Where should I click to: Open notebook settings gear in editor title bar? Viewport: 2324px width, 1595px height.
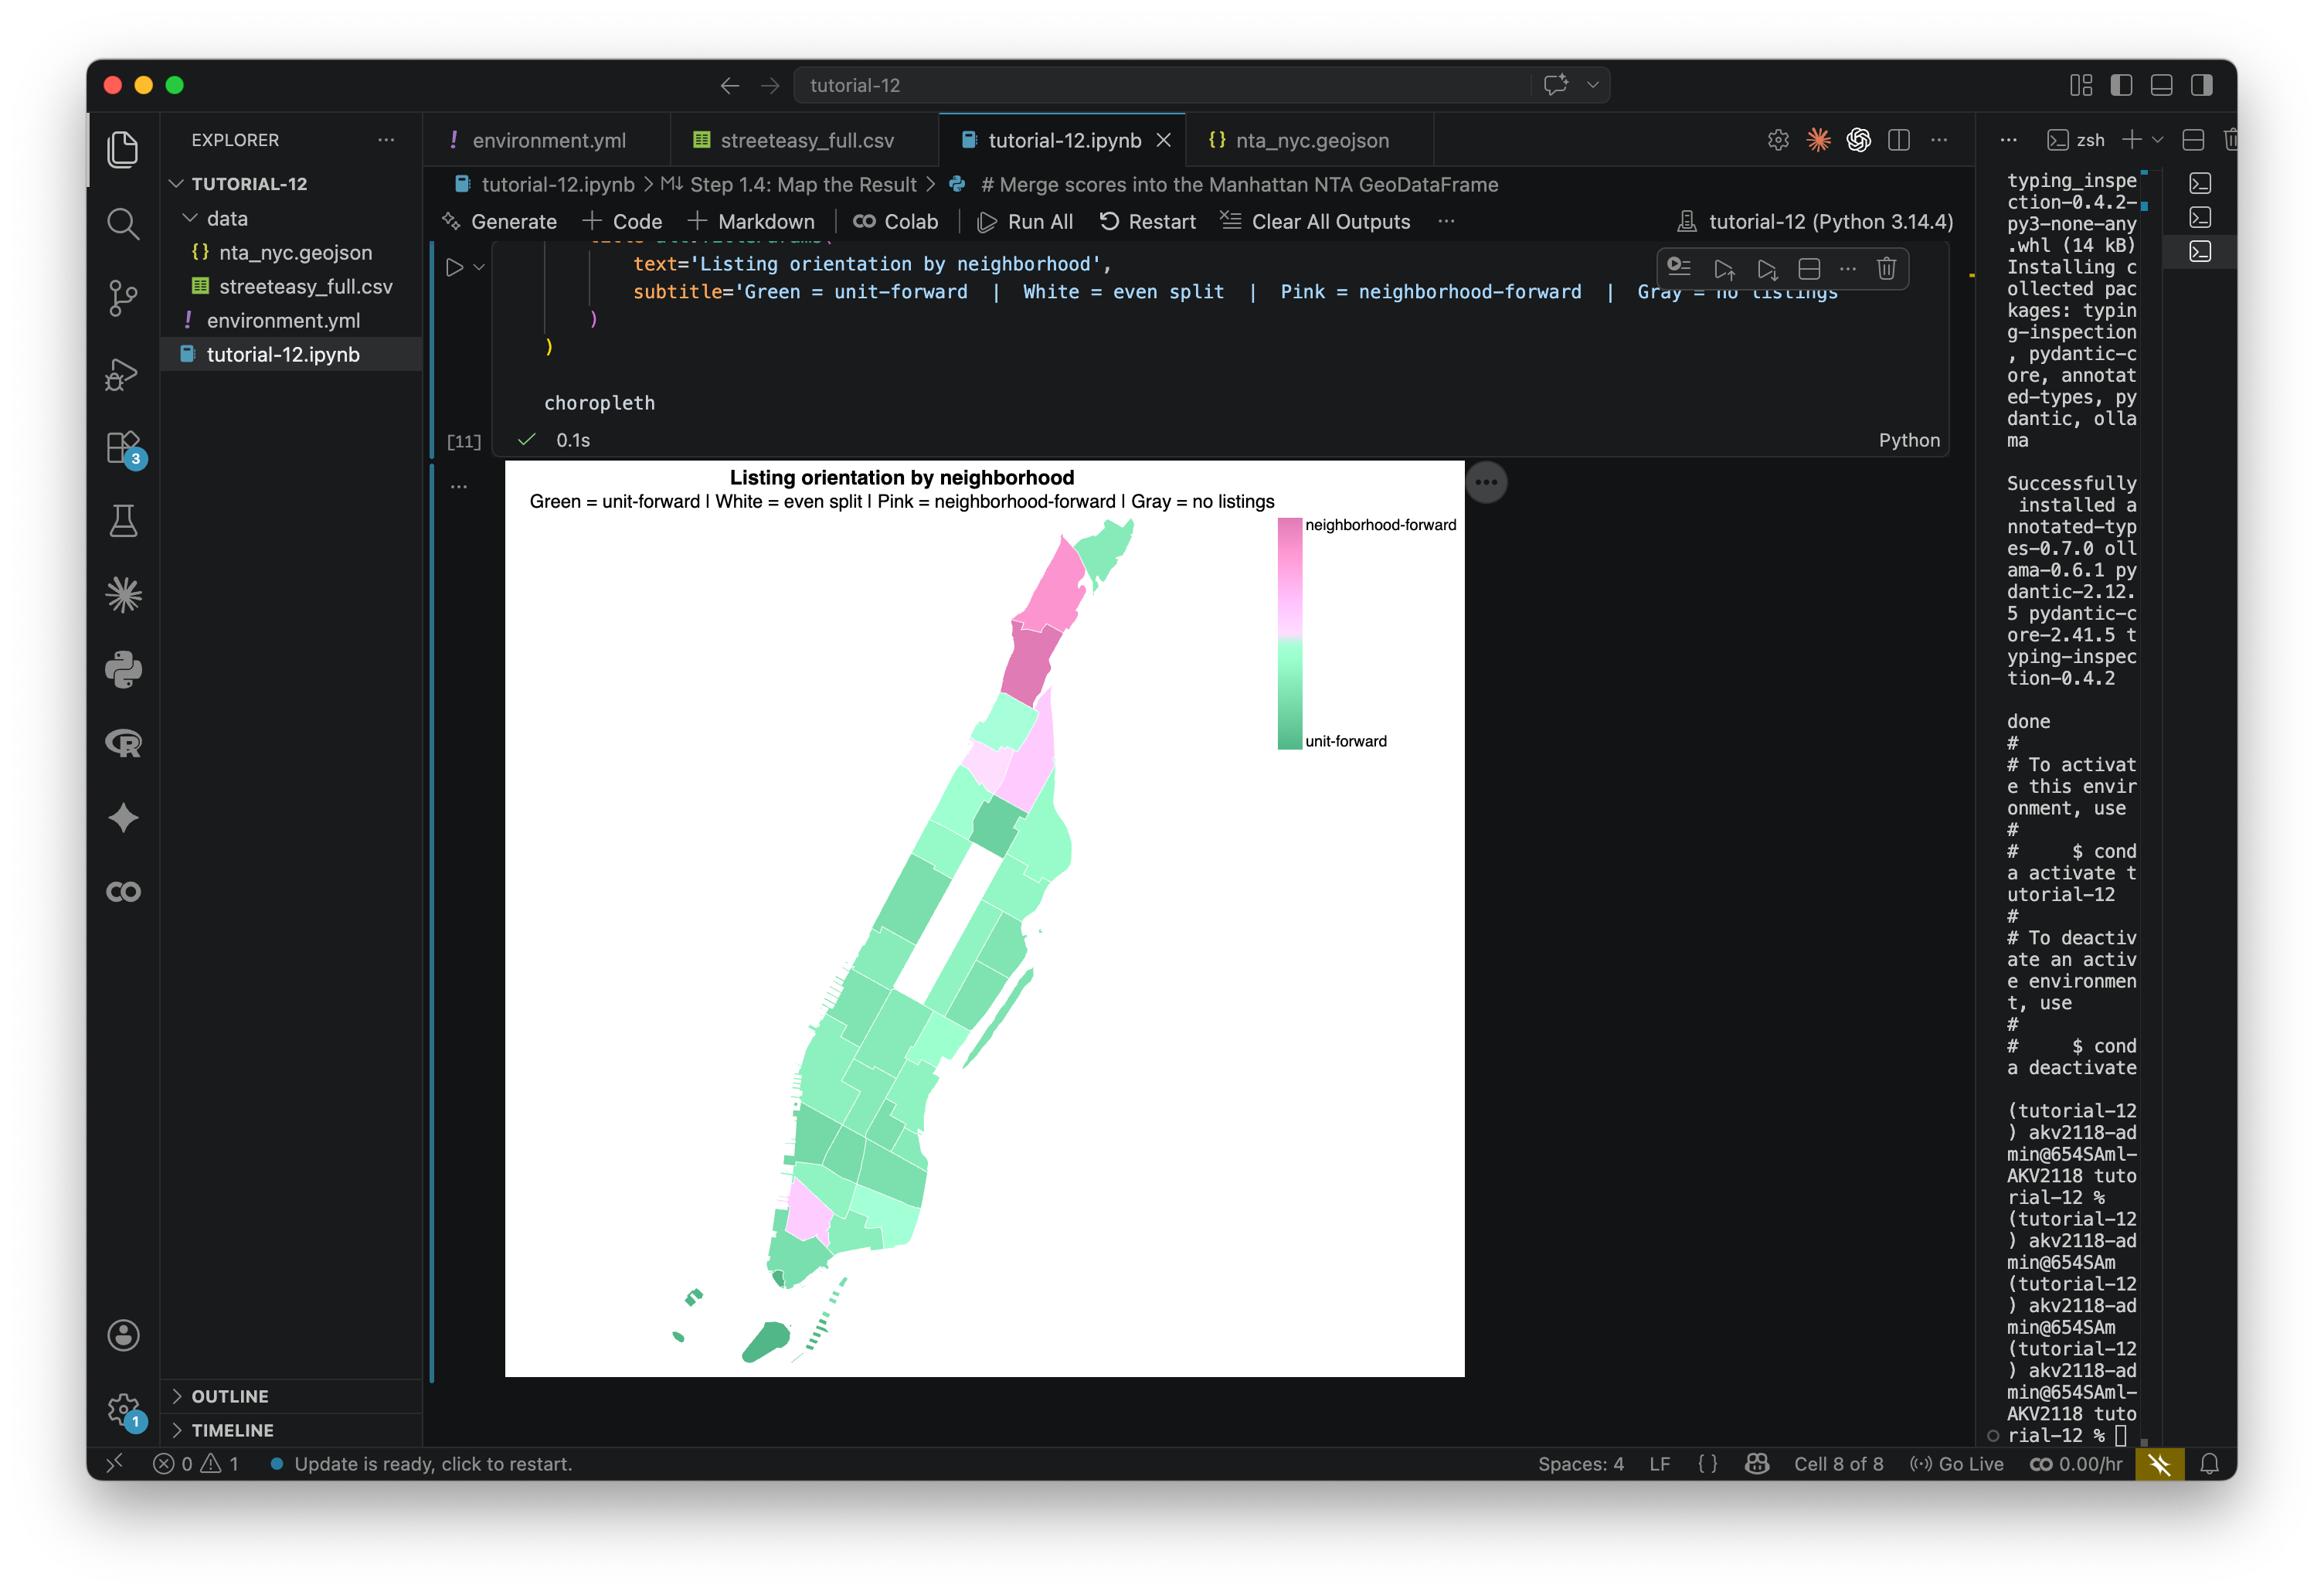coord(1778,140)
